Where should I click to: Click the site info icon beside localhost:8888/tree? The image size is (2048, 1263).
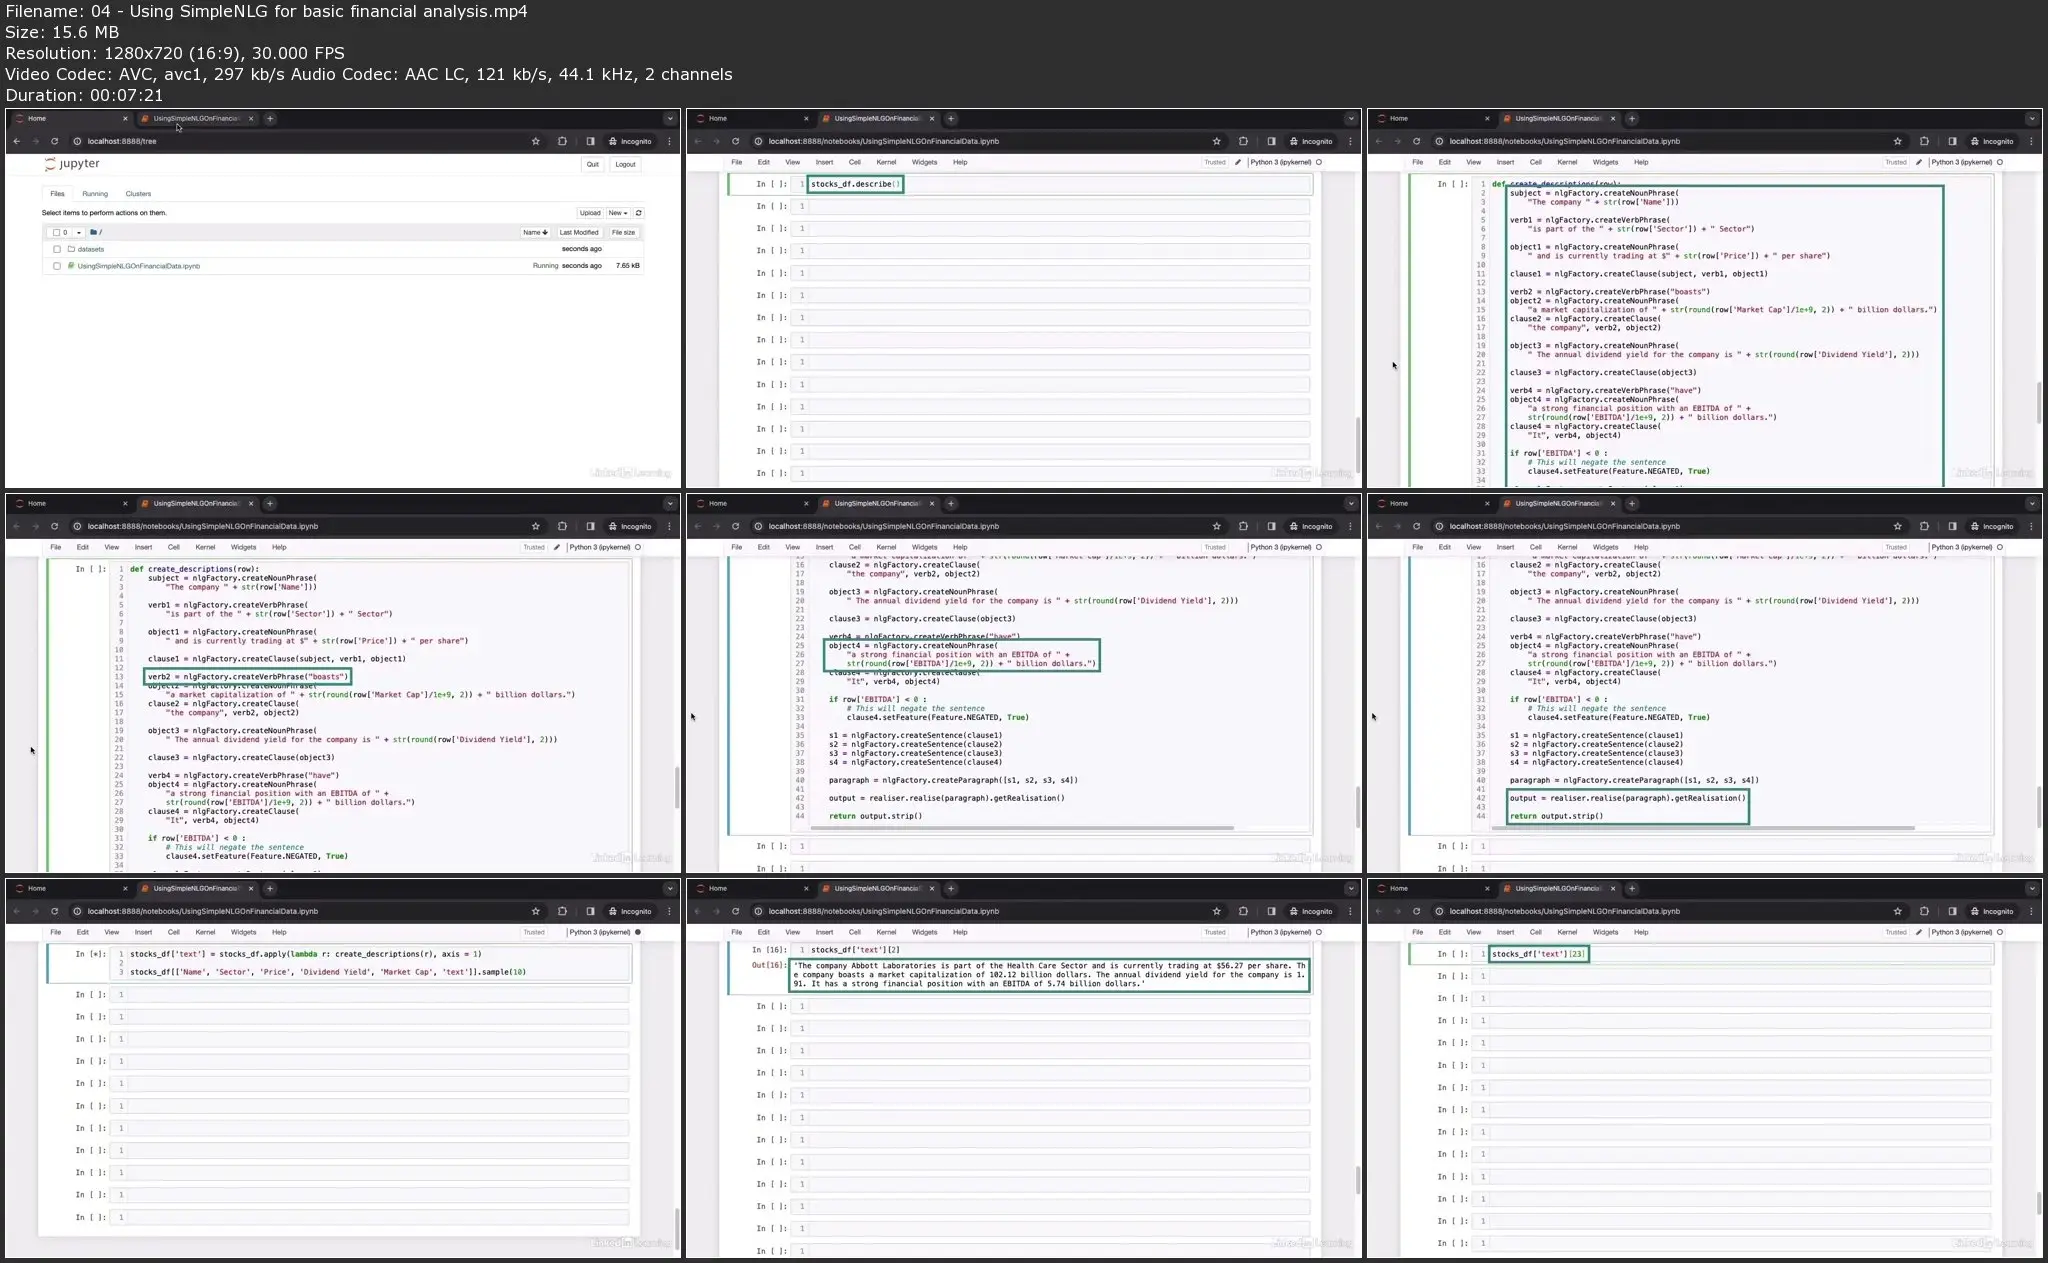tap(77, 141)
